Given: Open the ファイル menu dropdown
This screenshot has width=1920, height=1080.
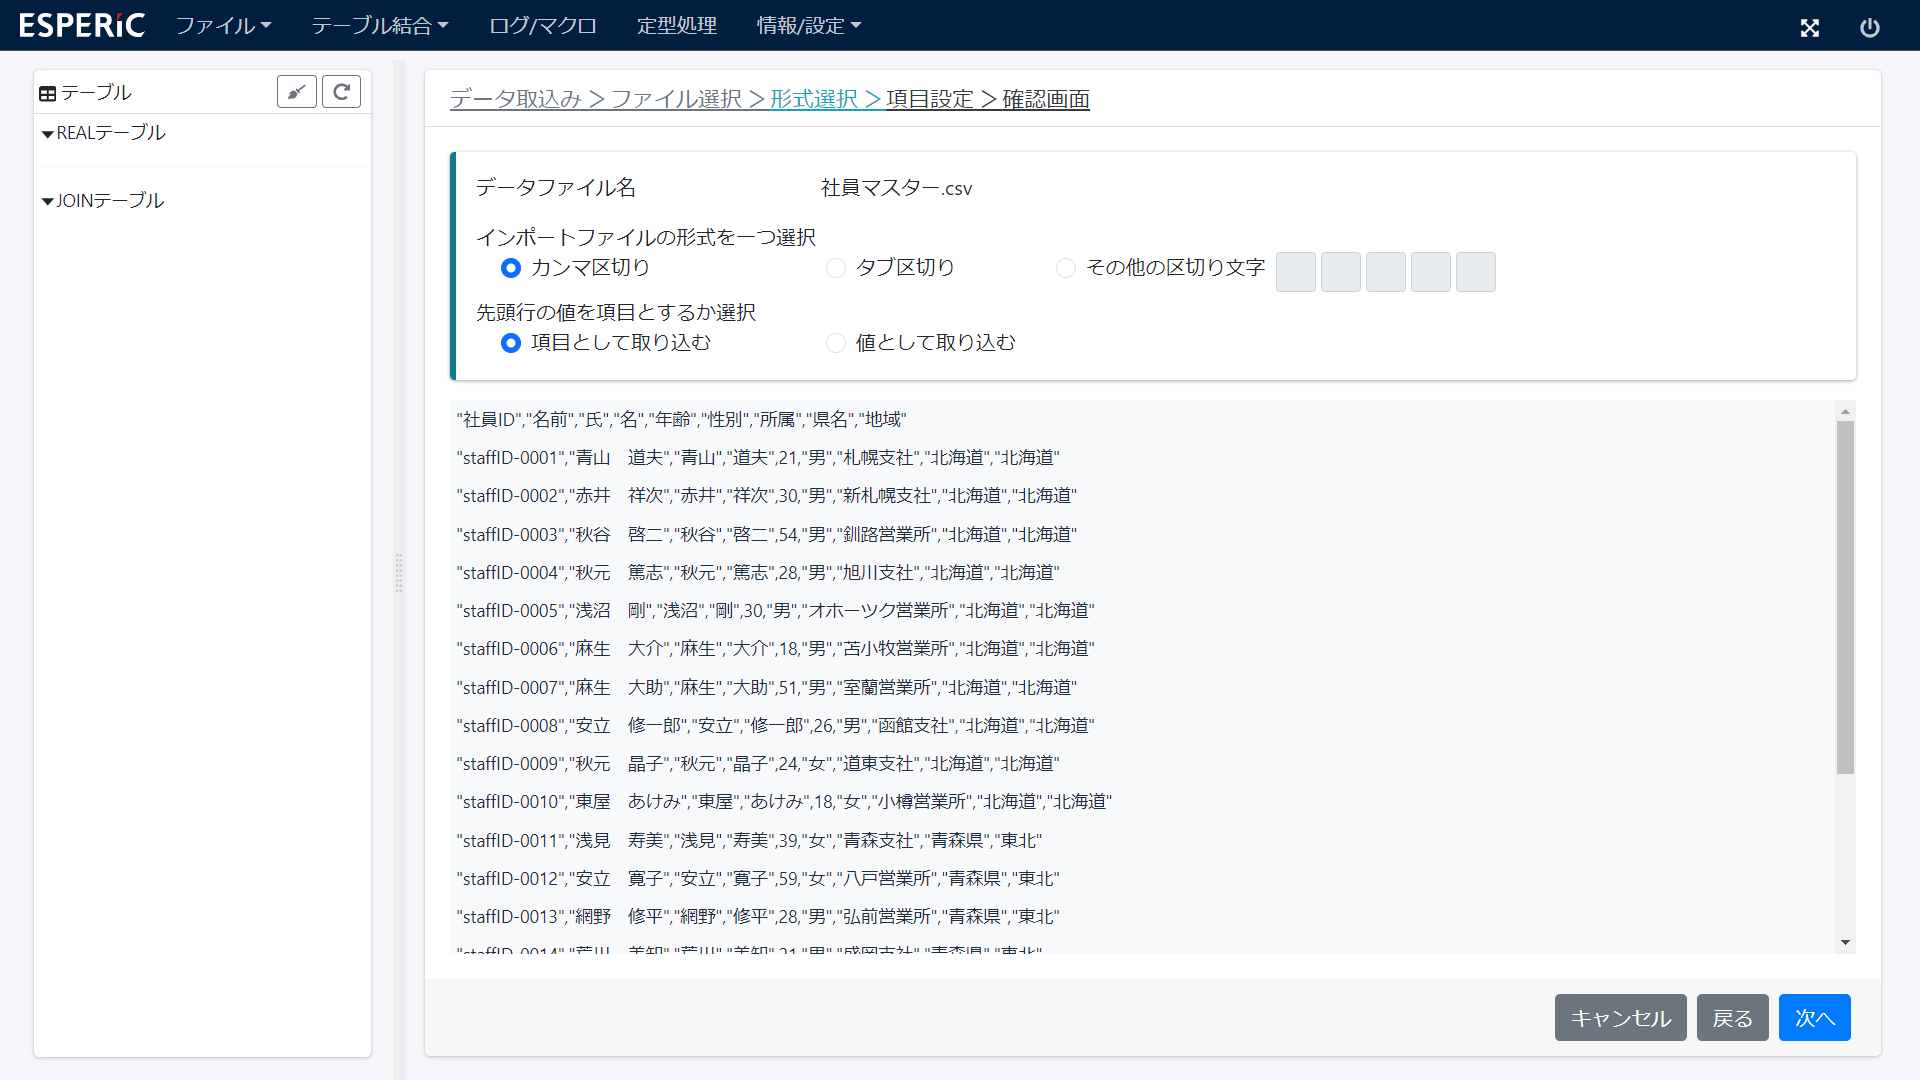Looking at the screenshot, I should [223, 25].
